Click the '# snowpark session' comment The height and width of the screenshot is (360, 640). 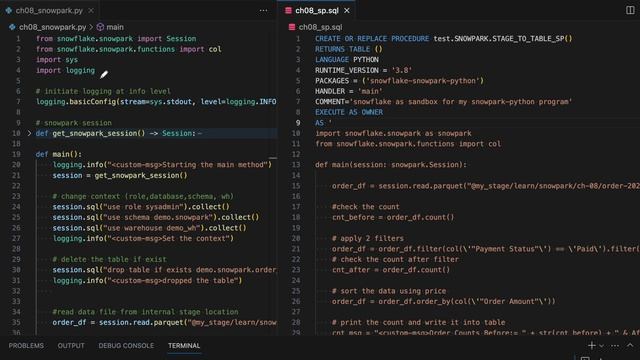[74, 123]
